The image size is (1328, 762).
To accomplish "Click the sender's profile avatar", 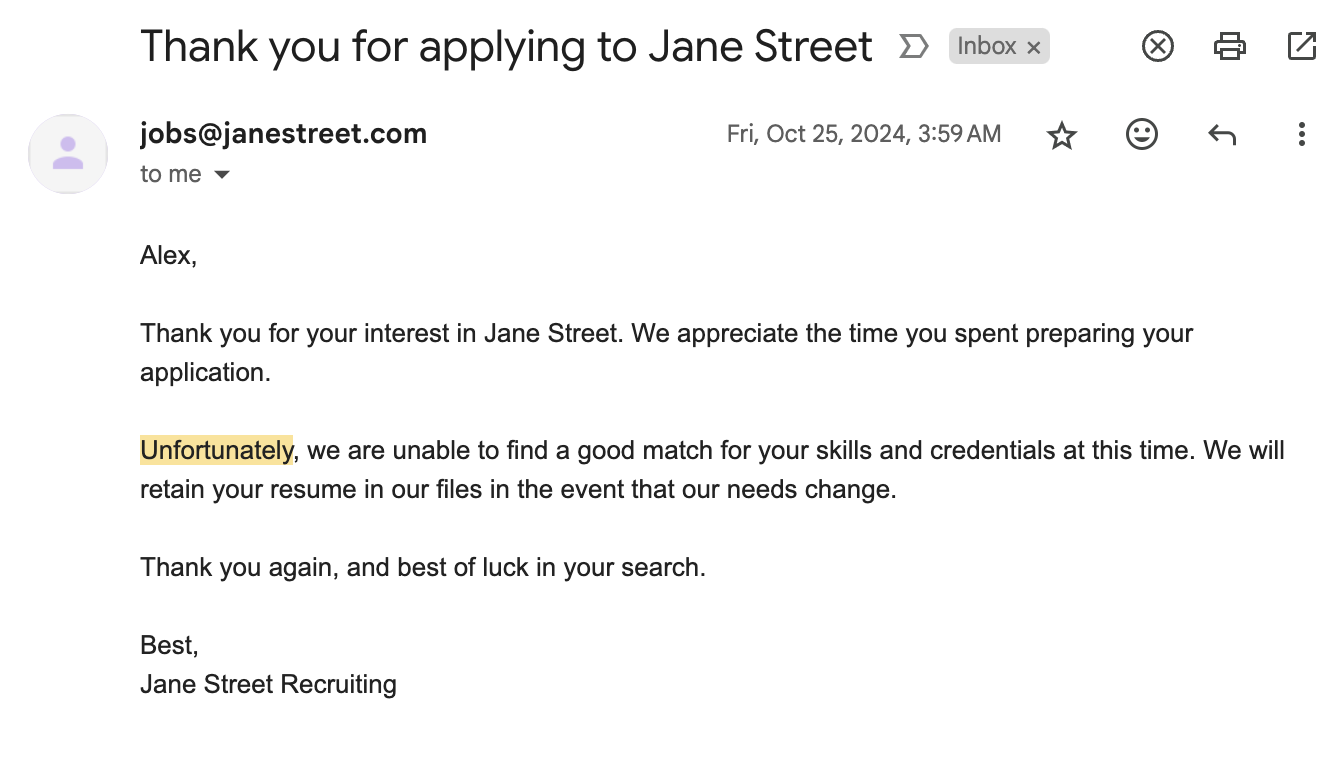I will pos(68,153).
